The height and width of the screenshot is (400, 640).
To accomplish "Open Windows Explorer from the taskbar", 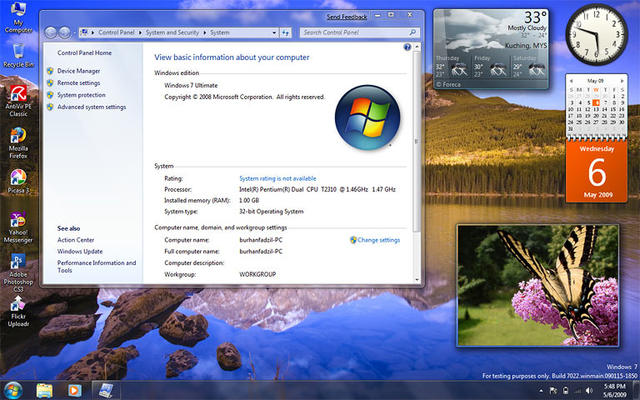I will 44,391.
